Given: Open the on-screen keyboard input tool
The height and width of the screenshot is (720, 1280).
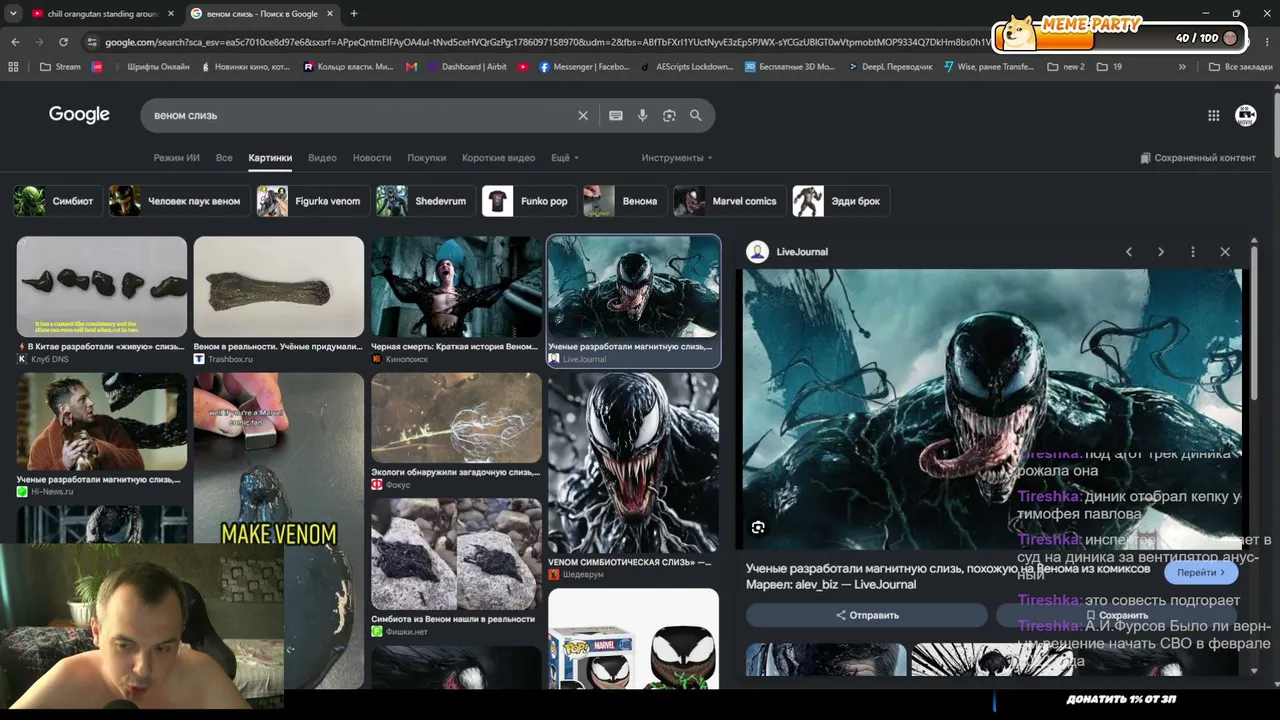Looking at the screenshot, I should (x=616, y=115).
